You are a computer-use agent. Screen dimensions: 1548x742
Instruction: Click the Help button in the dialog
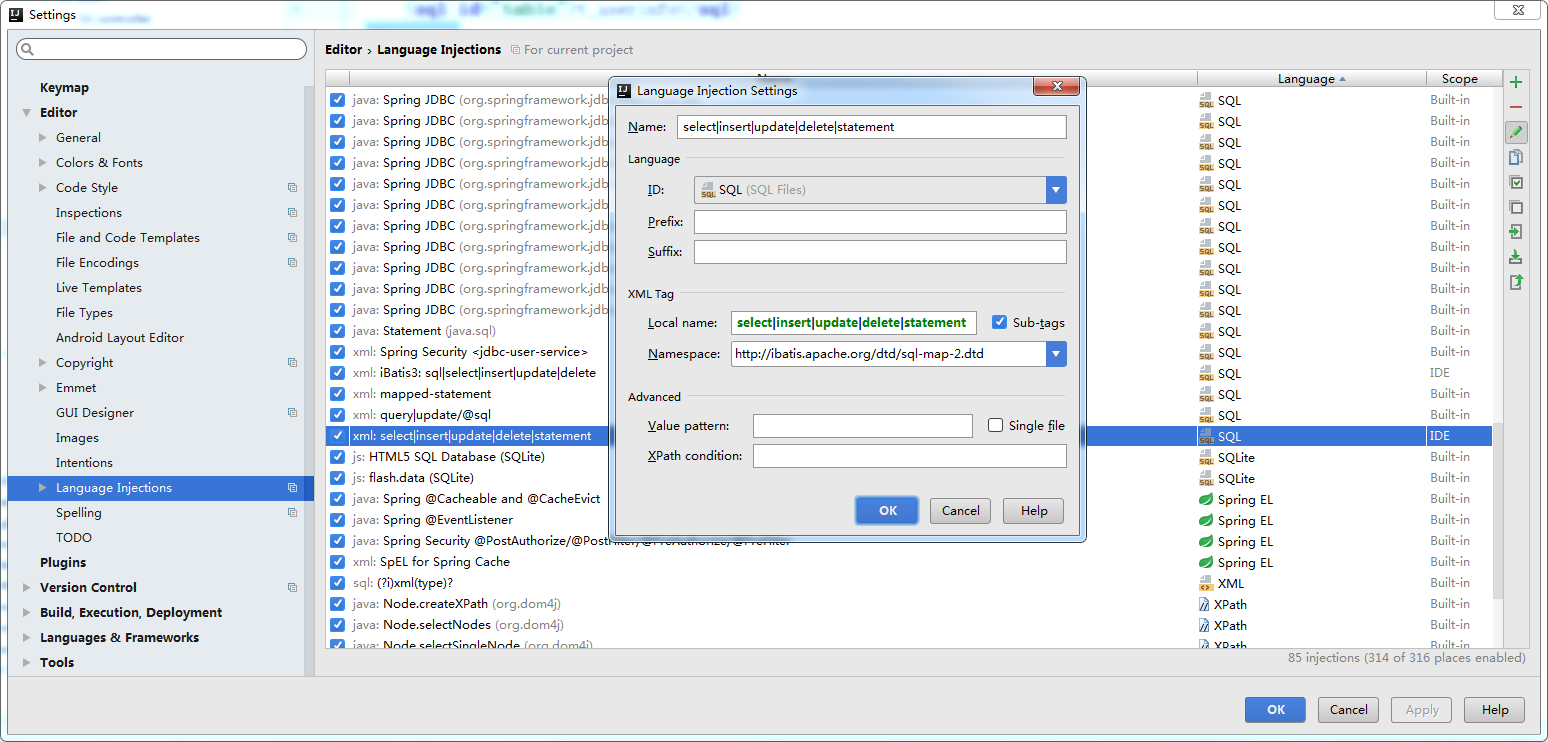coord(1033,510)
